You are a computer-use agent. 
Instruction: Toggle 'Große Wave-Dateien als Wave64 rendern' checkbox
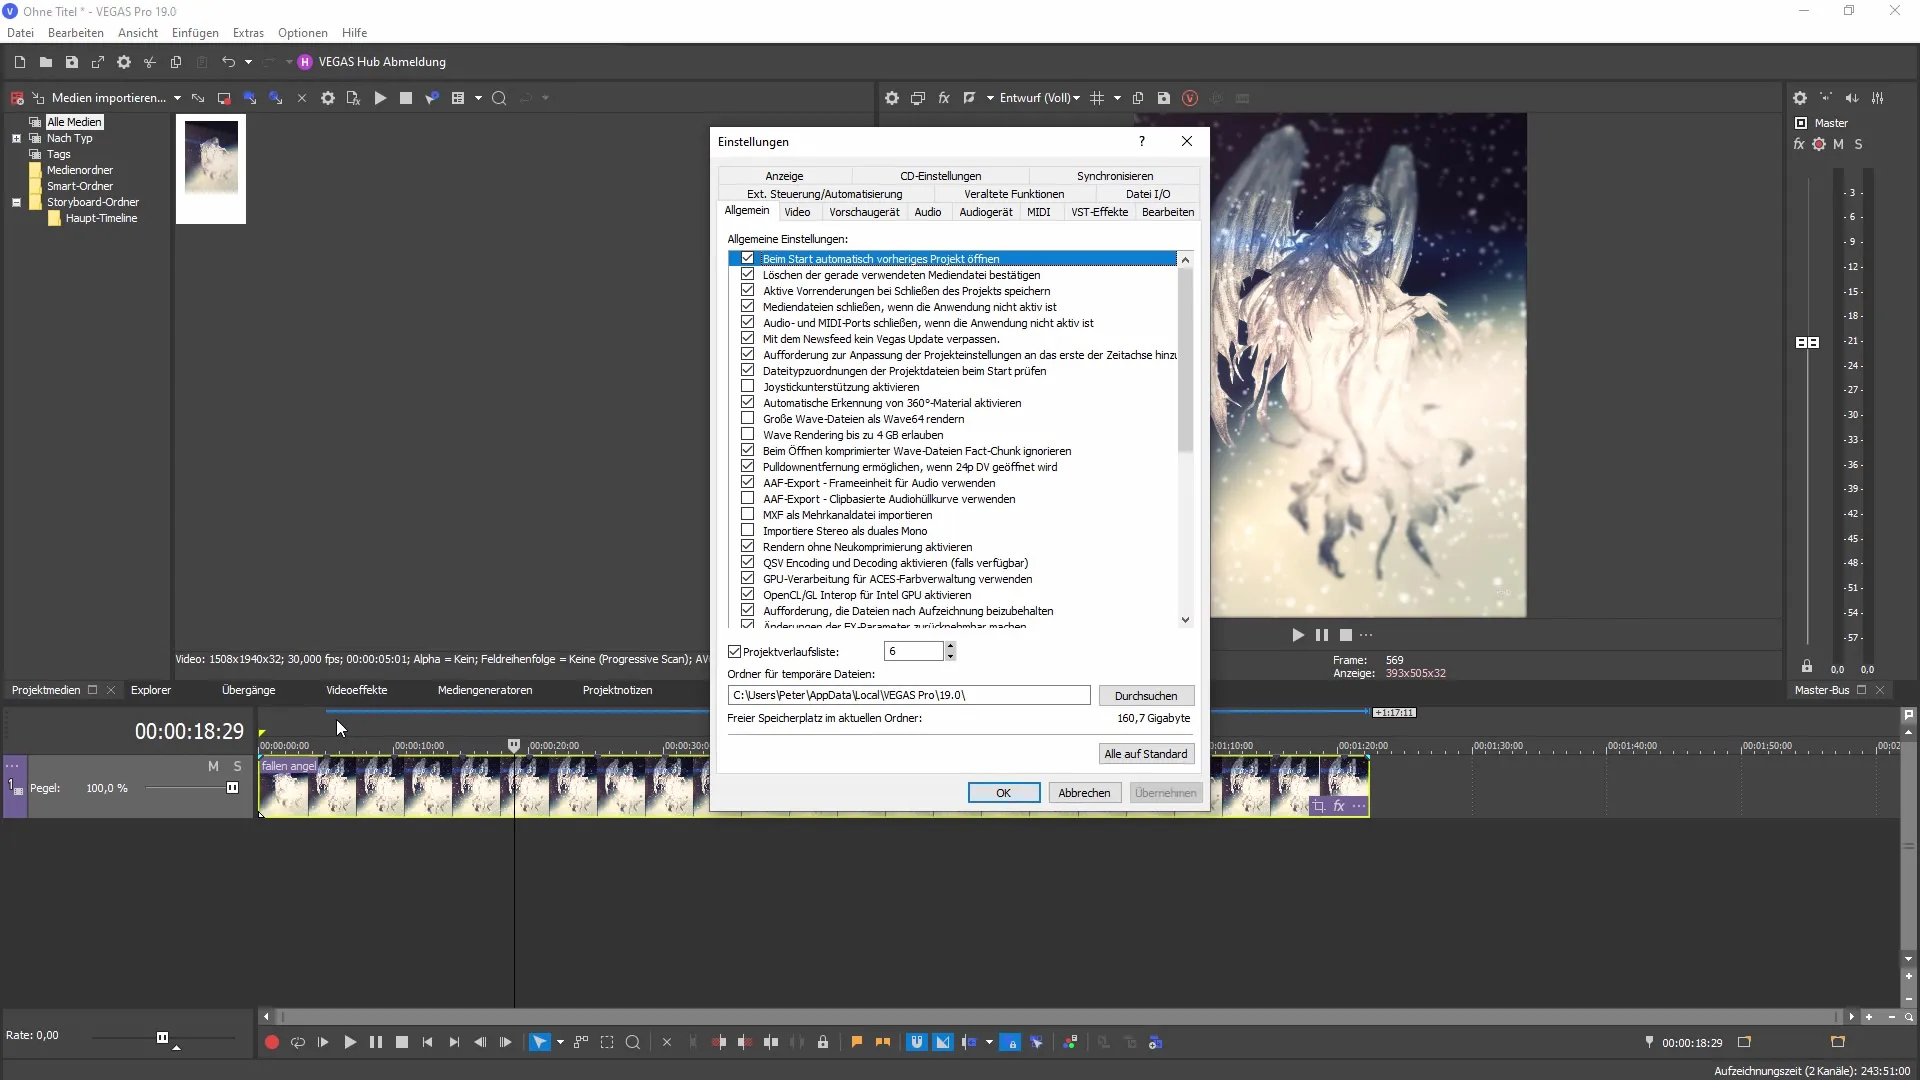(747, 418)
